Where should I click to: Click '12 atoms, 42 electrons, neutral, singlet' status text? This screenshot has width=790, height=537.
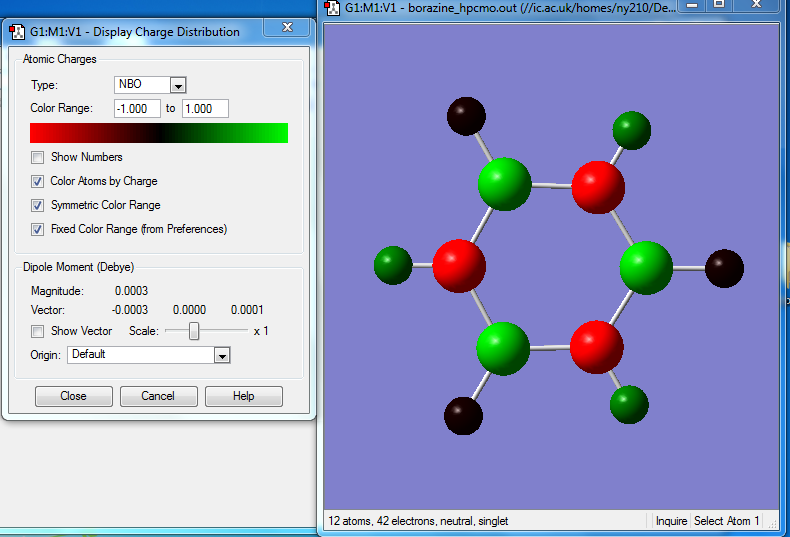(x=418, y=521)
